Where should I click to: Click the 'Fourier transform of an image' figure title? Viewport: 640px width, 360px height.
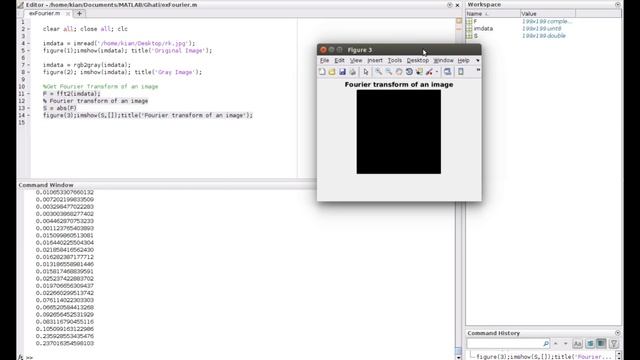pos(399,84)
